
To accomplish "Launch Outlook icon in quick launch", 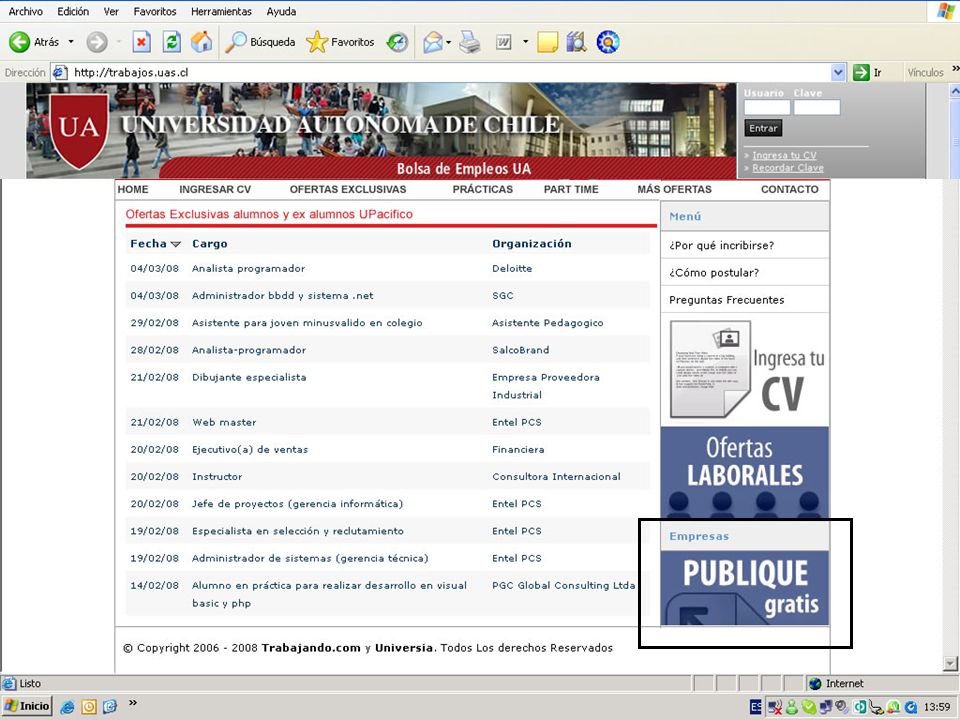I will coord(89,707).
